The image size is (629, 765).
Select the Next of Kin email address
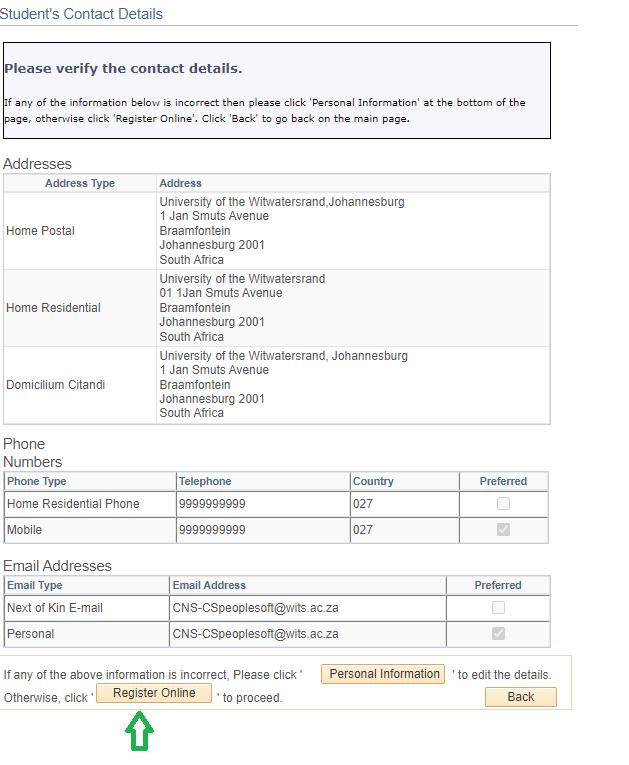coord(255,608)
